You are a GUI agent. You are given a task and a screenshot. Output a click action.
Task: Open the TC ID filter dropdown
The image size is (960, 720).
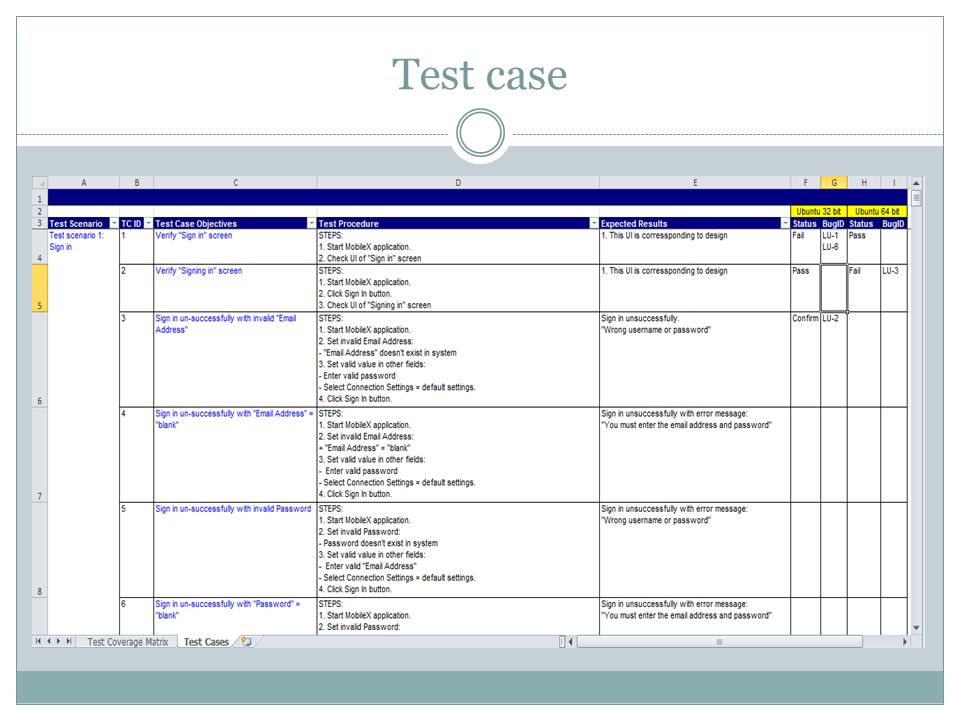(148, 223)
